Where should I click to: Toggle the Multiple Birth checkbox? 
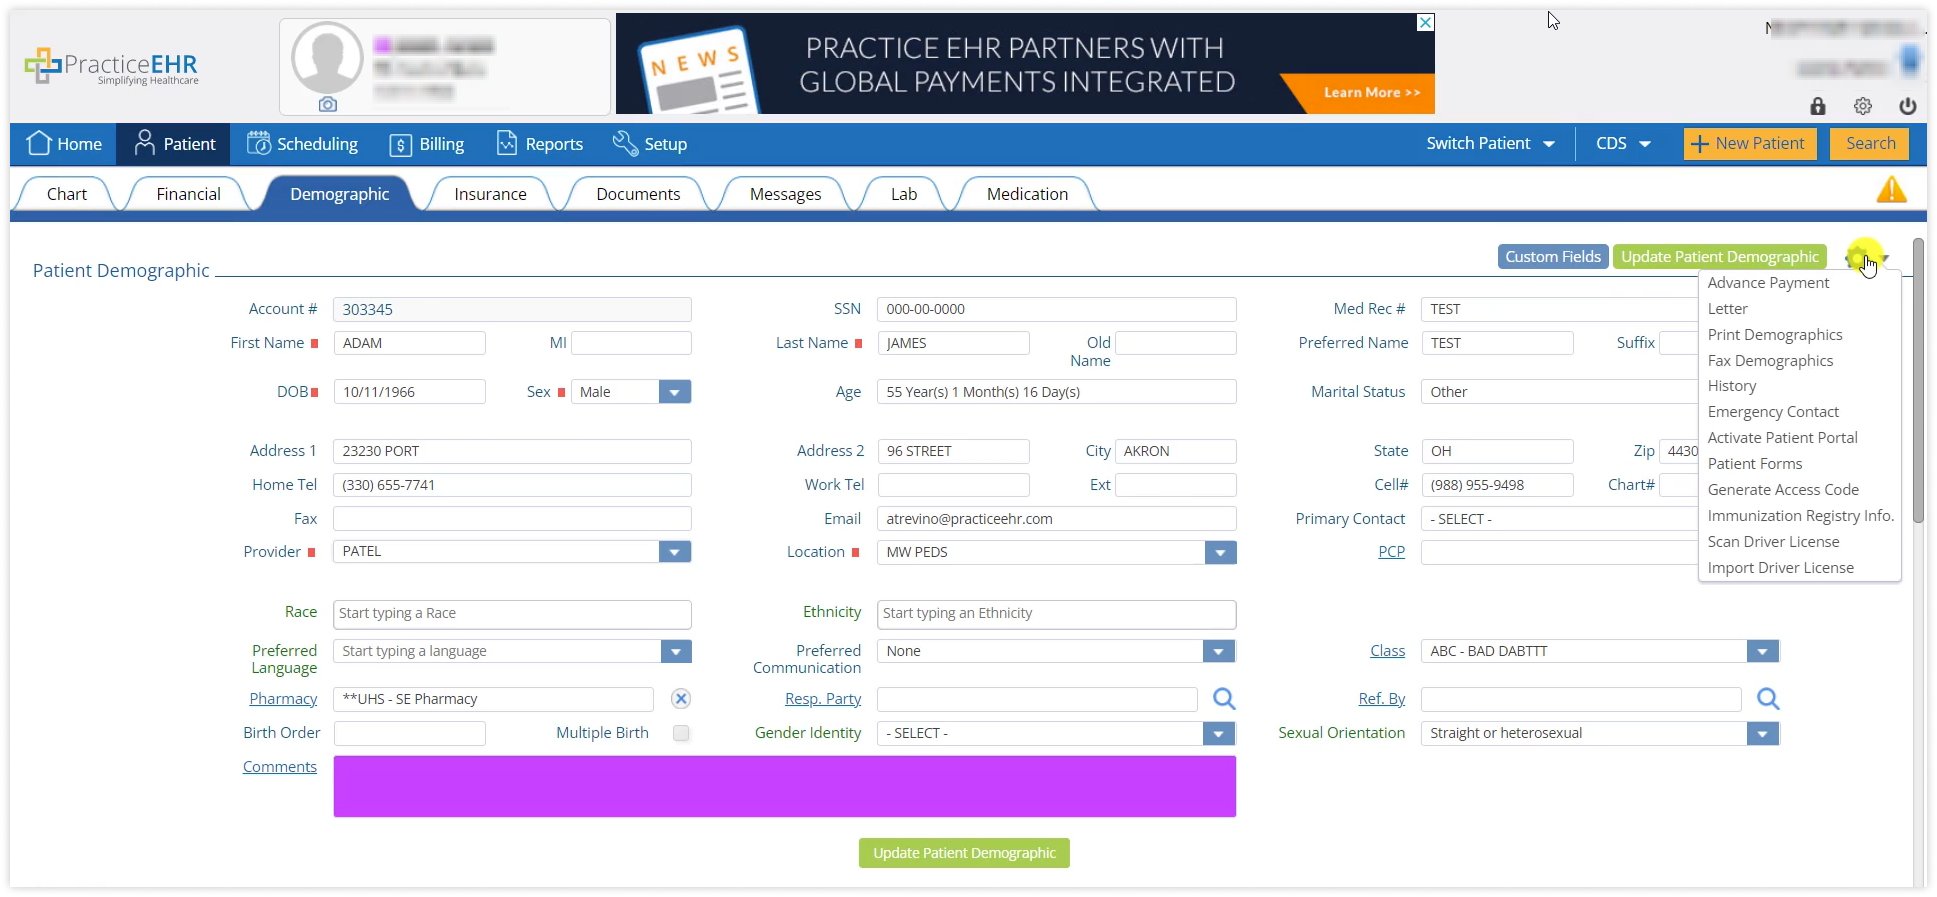681,733
